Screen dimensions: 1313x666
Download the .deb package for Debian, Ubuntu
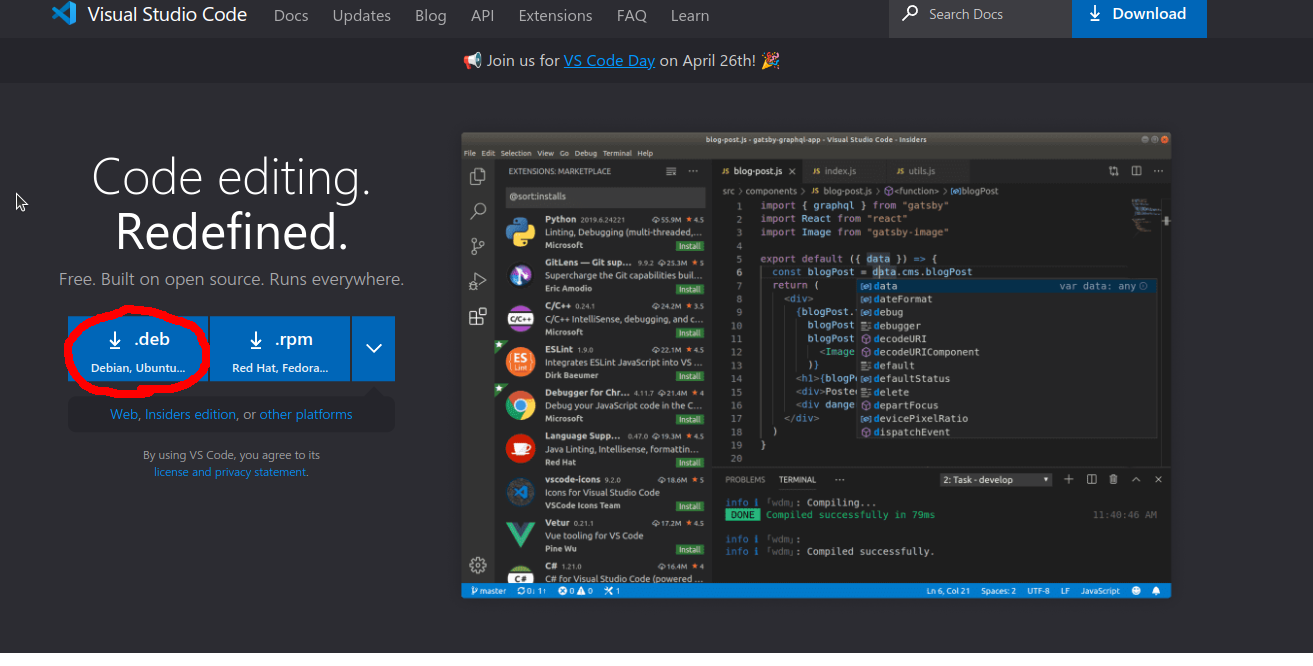[x=138, y=349]
